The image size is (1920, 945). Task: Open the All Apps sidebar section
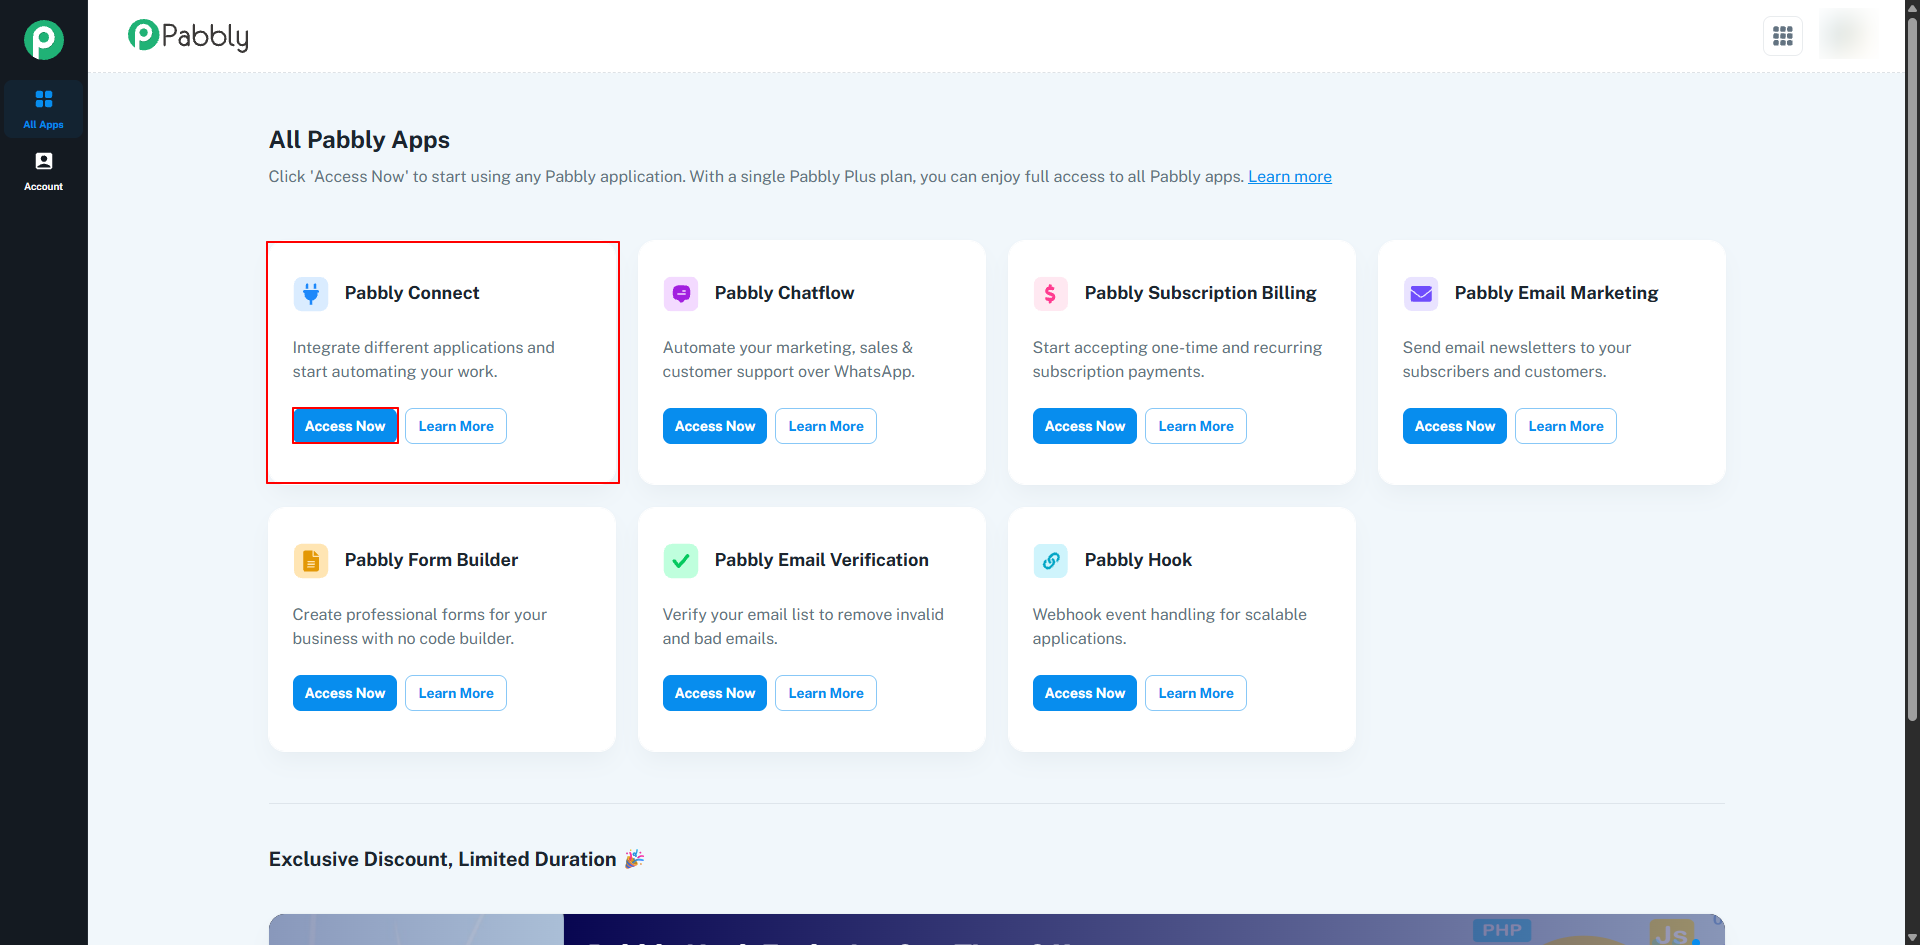[44, 109]
